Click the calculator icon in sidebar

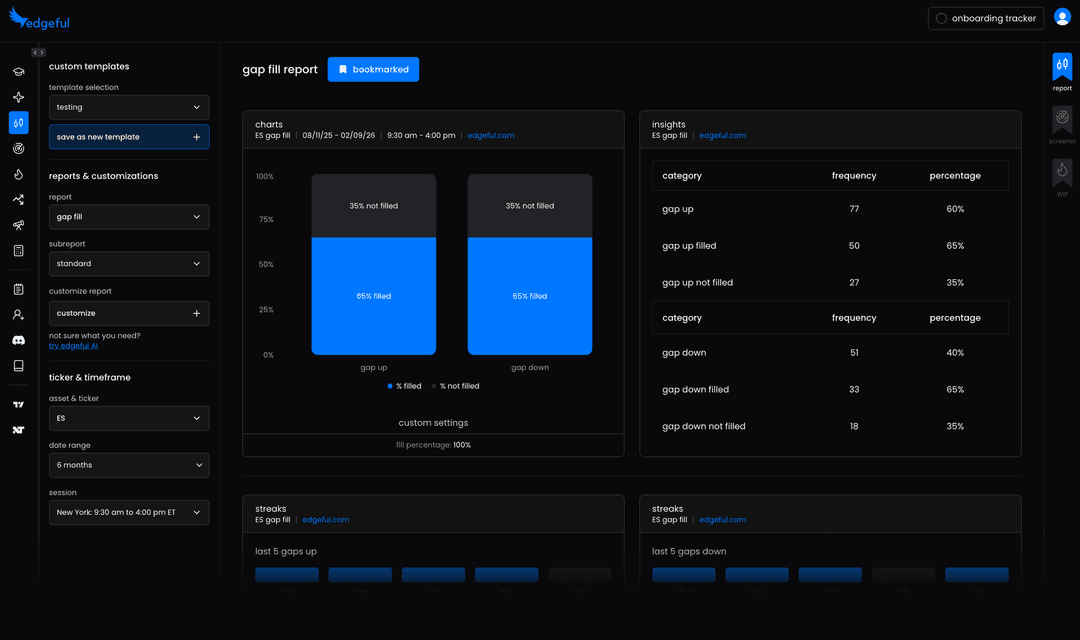(18, 250)
